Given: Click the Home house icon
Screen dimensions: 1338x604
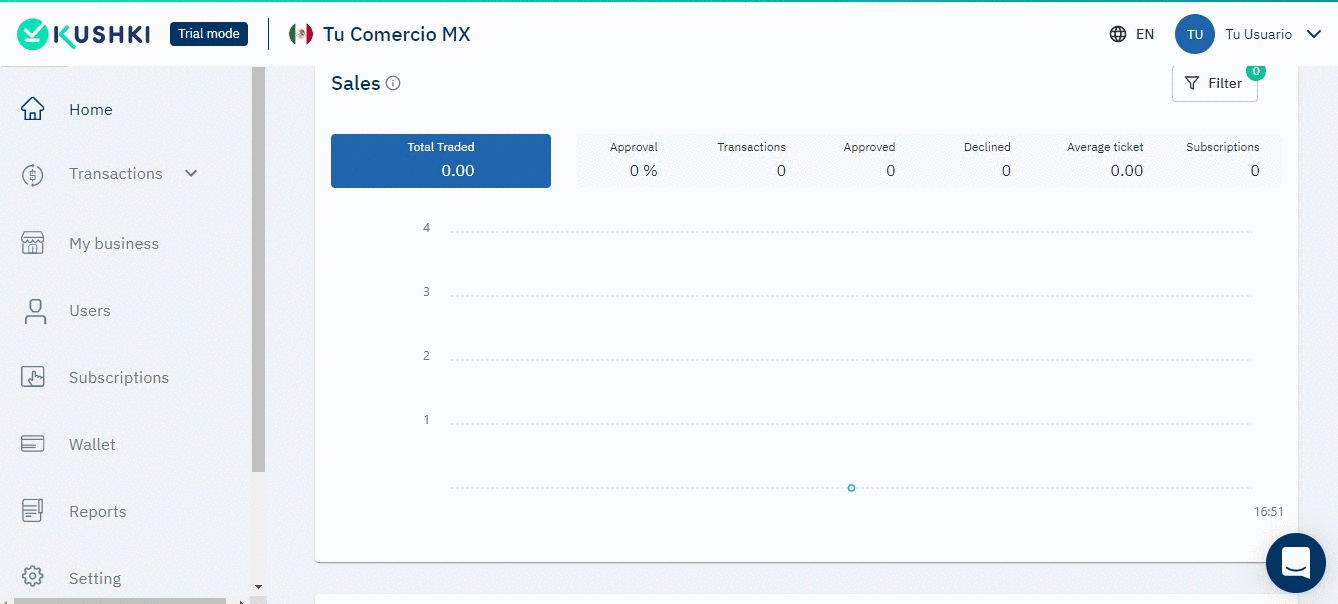Looking at the screenshot, I should 33,109.
